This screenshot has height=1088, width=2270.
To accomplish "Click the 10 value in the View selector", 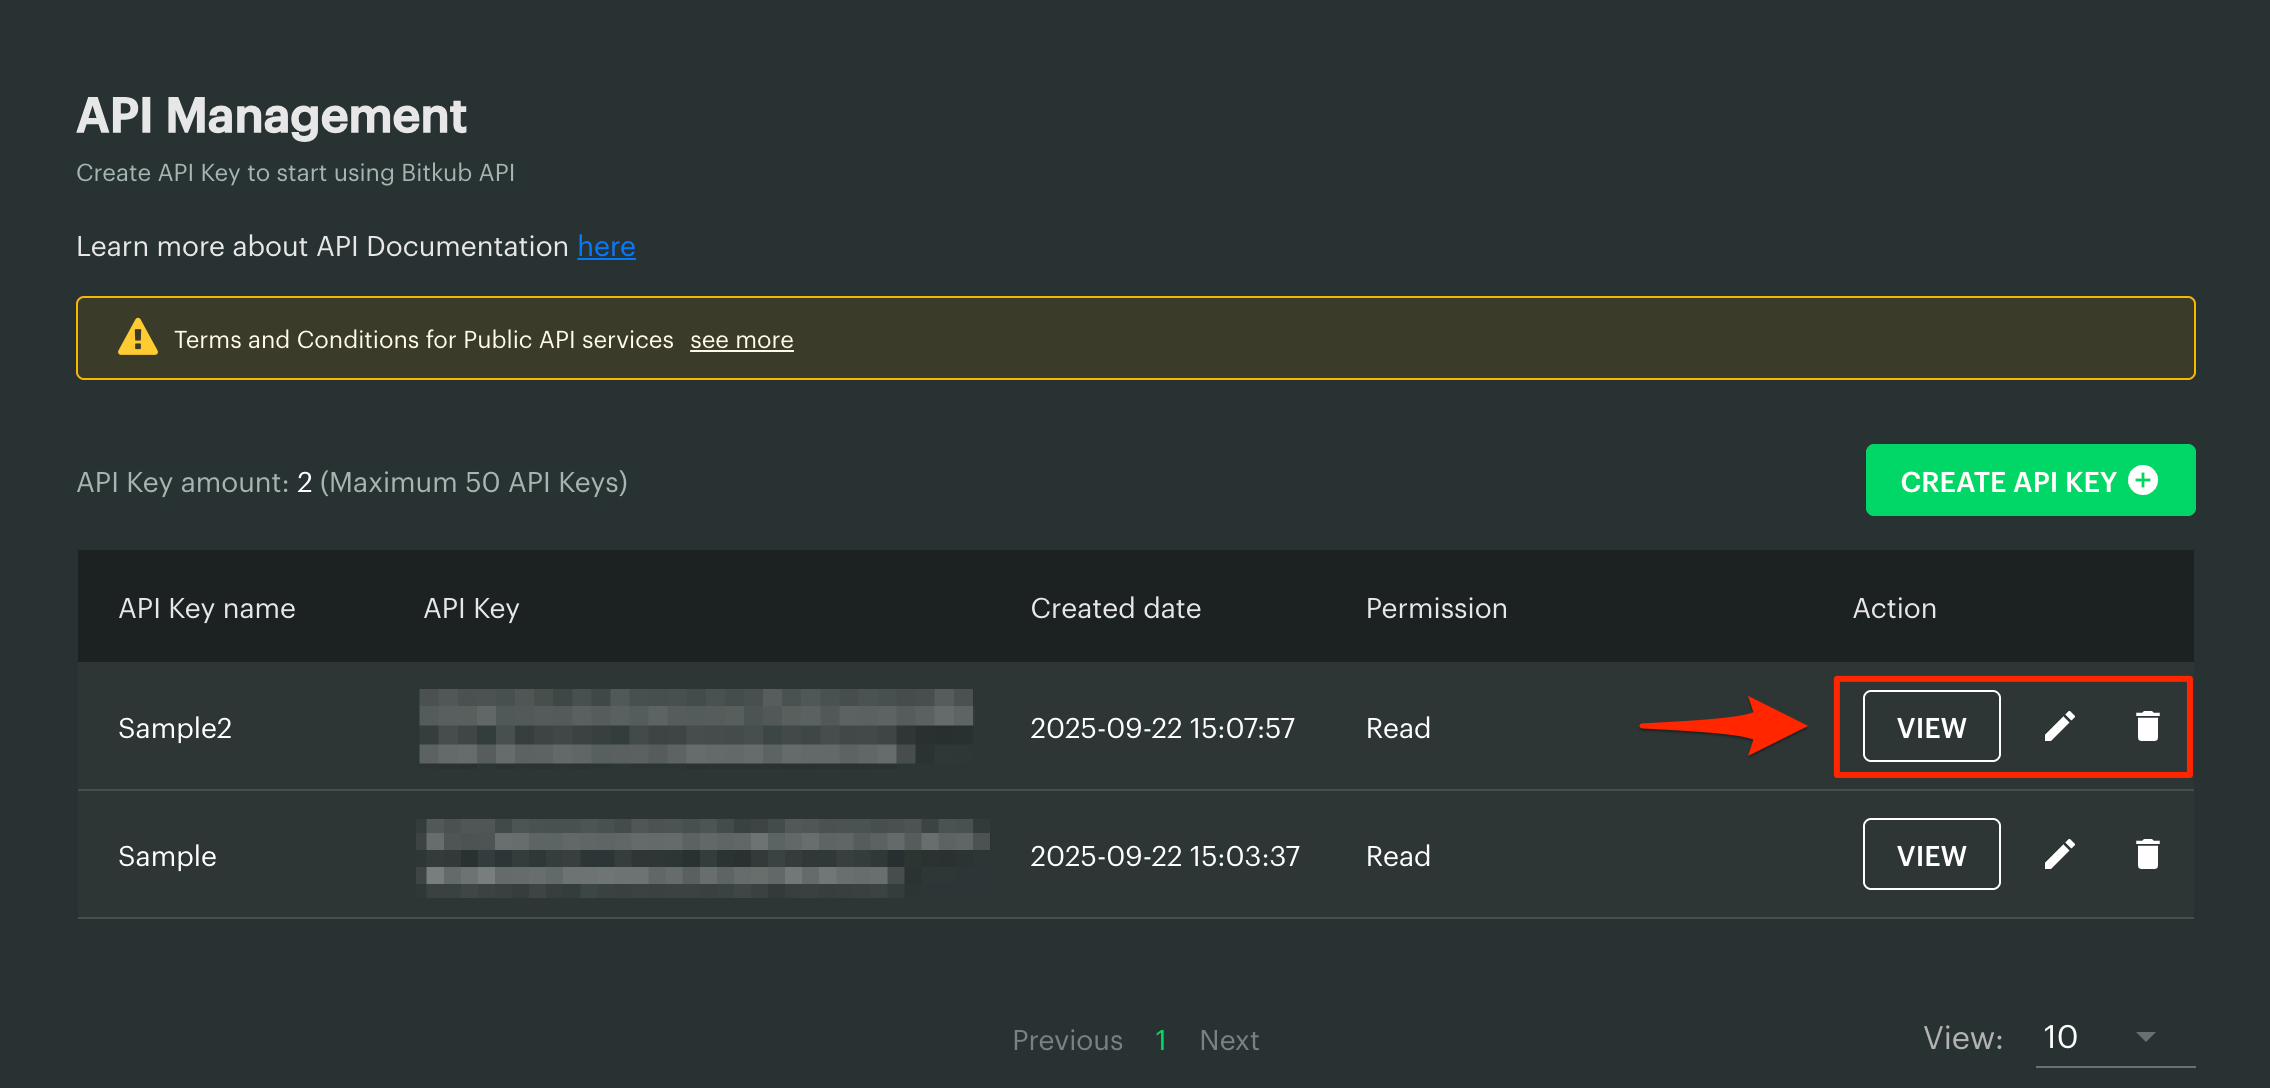I will pyautogui.click(x=2061, y=1037).
